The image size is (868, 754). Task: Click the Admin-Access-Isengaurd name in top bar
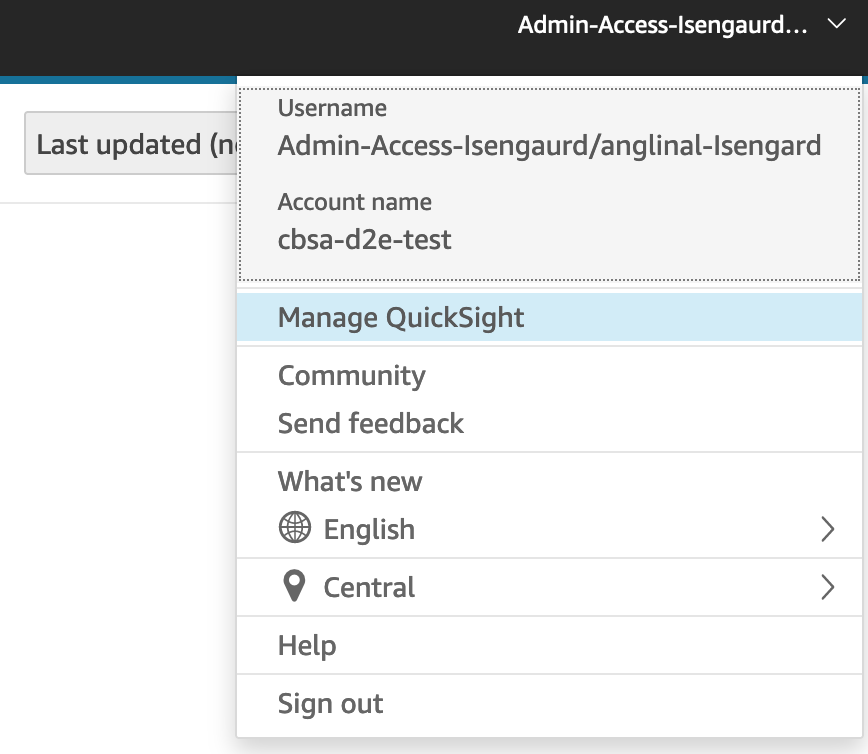coord(662,26)
